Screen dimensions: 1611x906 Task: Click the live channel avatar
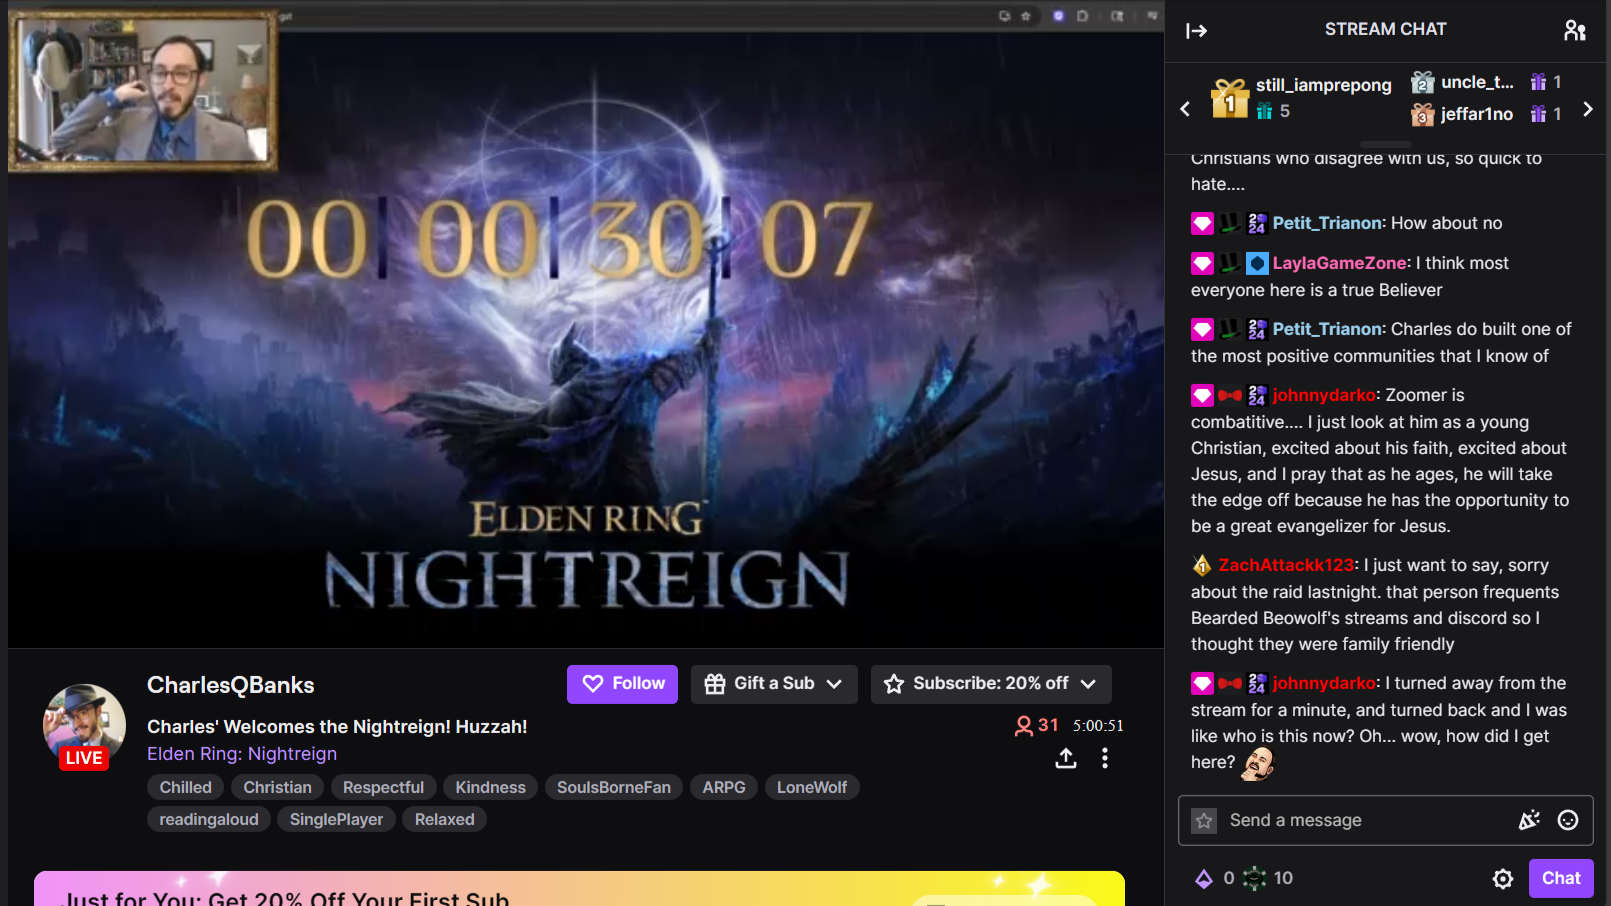[x=84, y=726]
